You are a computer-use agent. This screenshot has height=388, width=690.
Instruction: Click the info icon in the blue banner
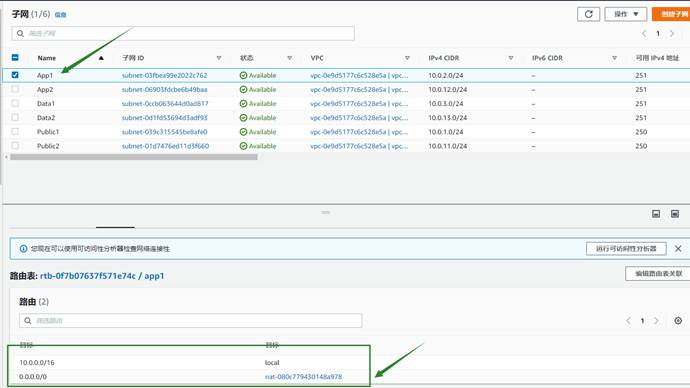(23, 249)
